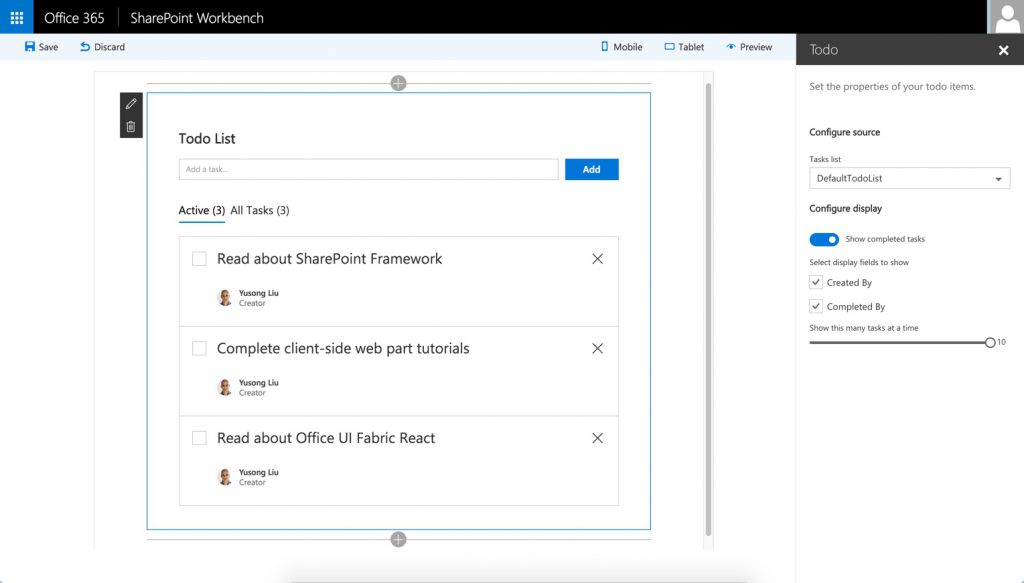This screenshot has width=1024, height=583.
Task: Click task title Complete client-side web part tutorials
Action: [343, 348]
